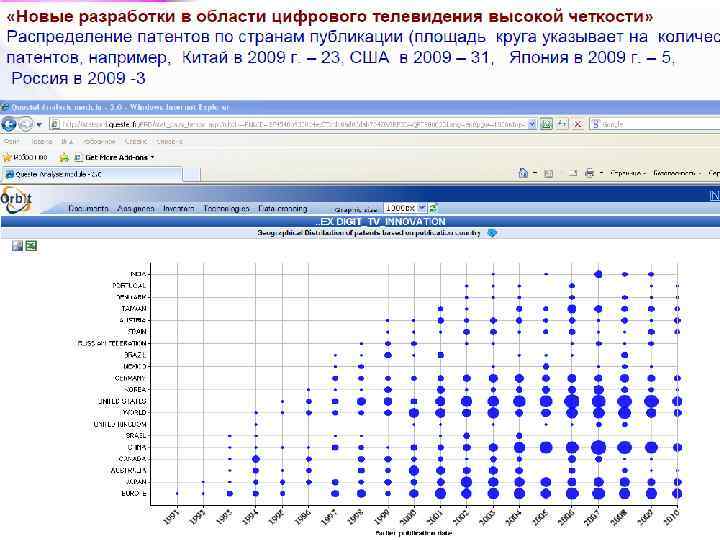Go back with the browser Back arrow

click(x=9, y=124)
